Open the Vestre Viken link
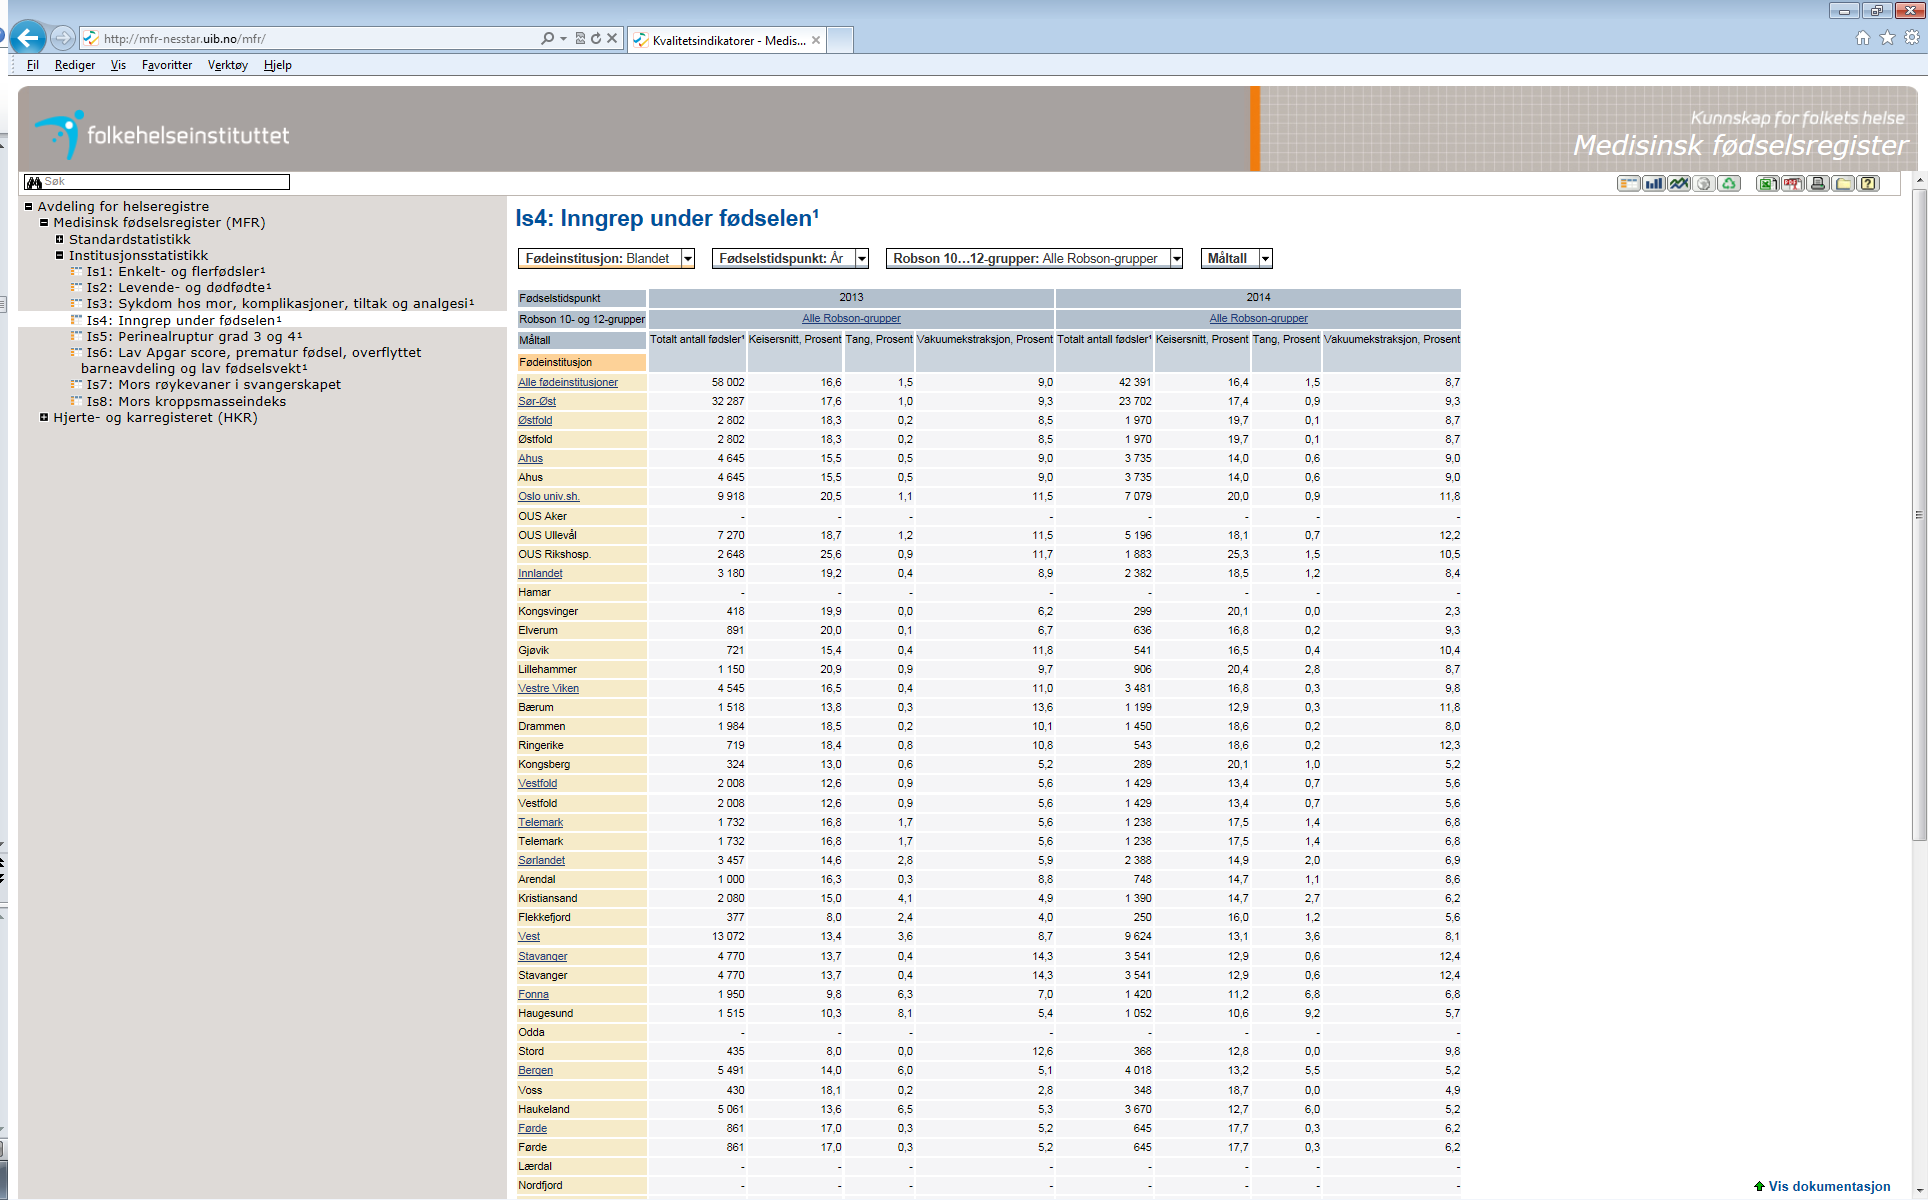Viewport: 1928px width, 1200px height. click(548, 688)
